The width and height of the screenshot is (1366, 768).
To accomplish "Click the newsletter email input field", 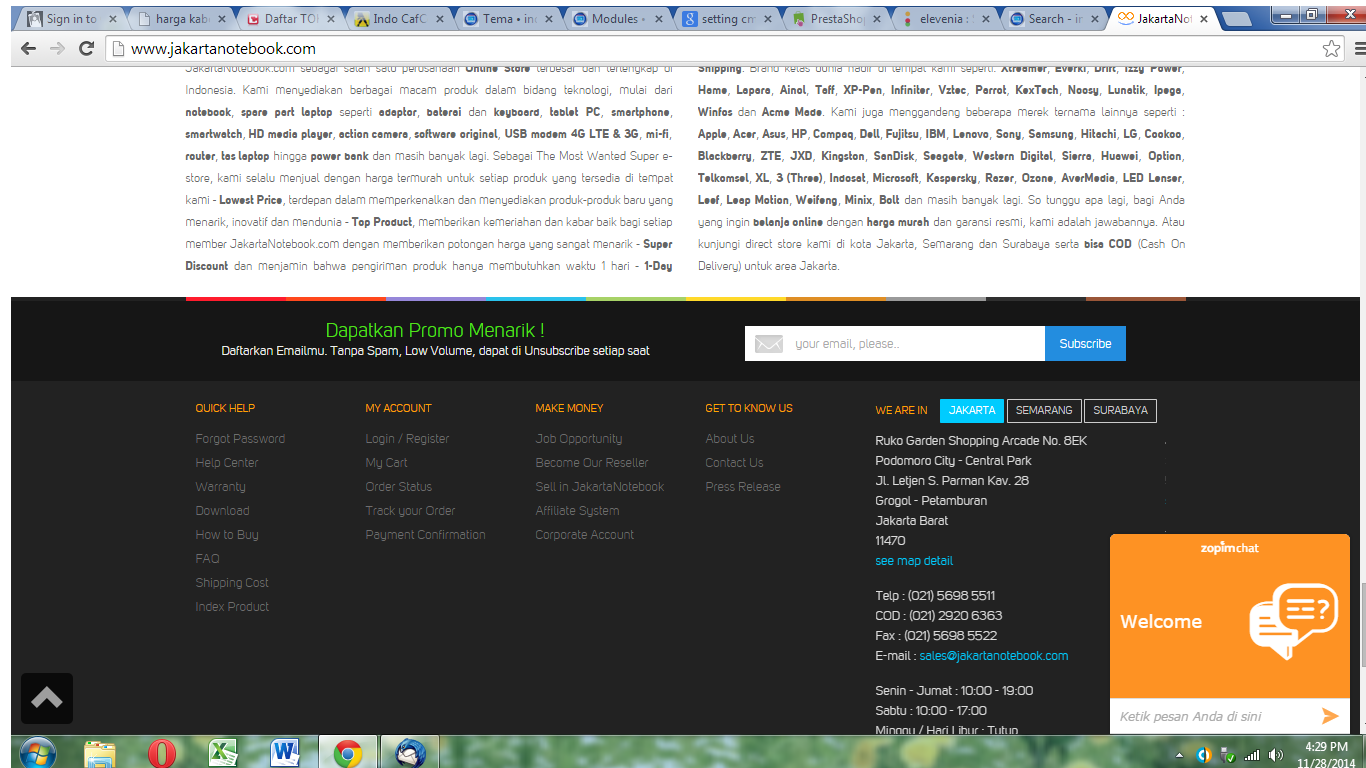I will pos(895,343).
